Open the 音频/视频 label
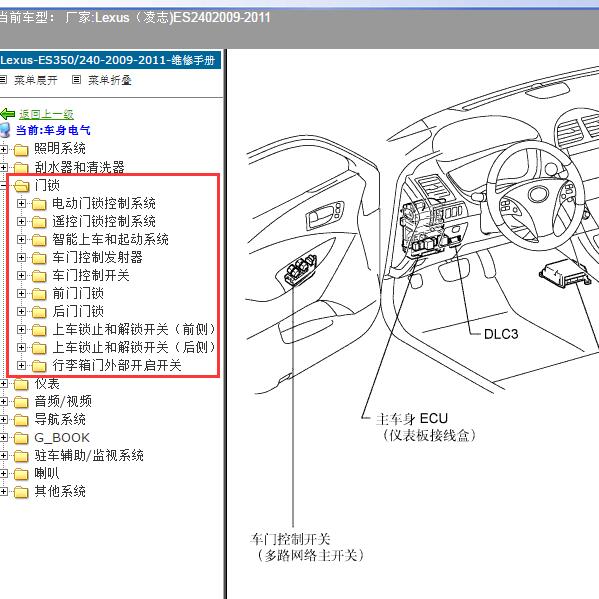This screenshot has height=599, width=599. click(63, 401)
